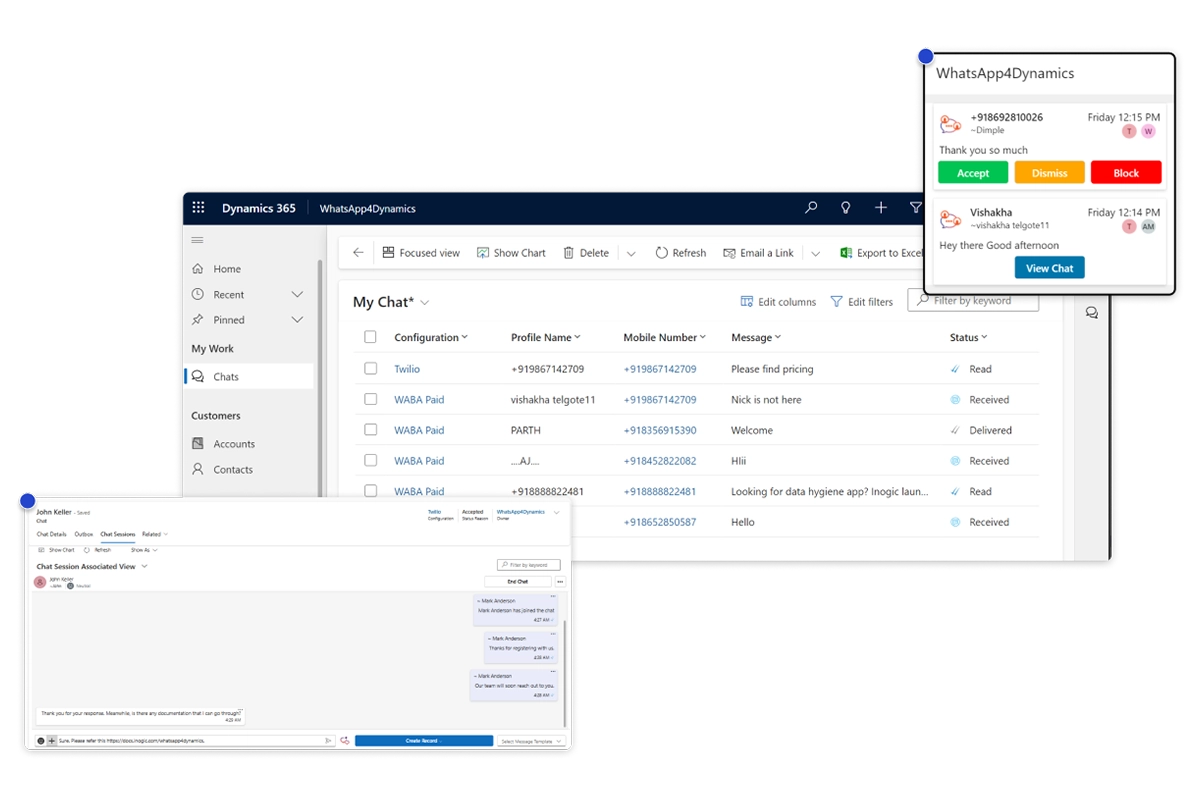Click the End Chat button

coord(518,581)
